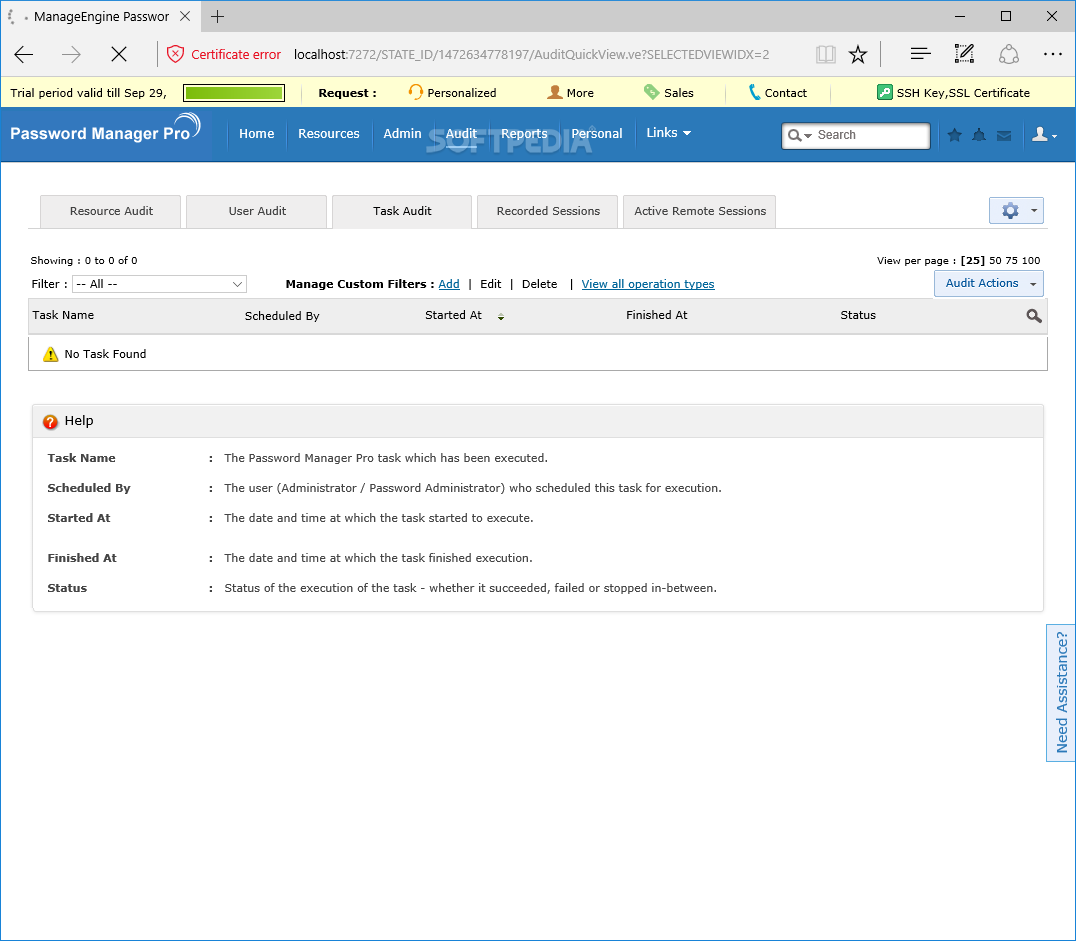Set view per page to 50
Viewport: 1076px width, 941px height.
[x=995, y=261]
